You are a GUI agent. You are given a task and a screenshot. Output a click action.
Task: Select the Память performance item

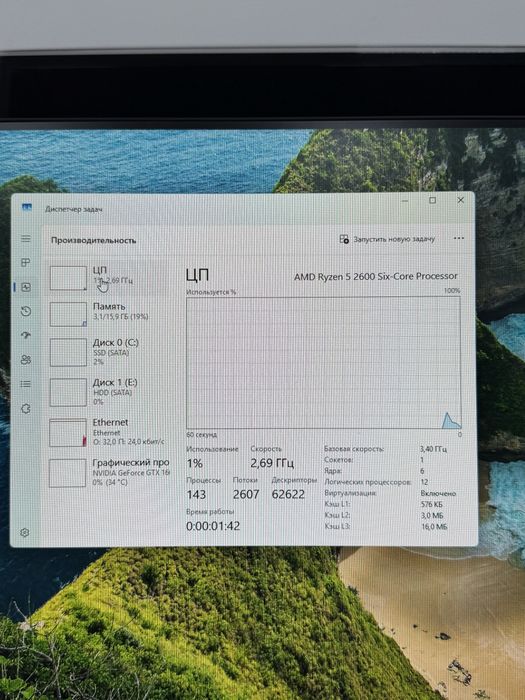(x=107, y=314)
